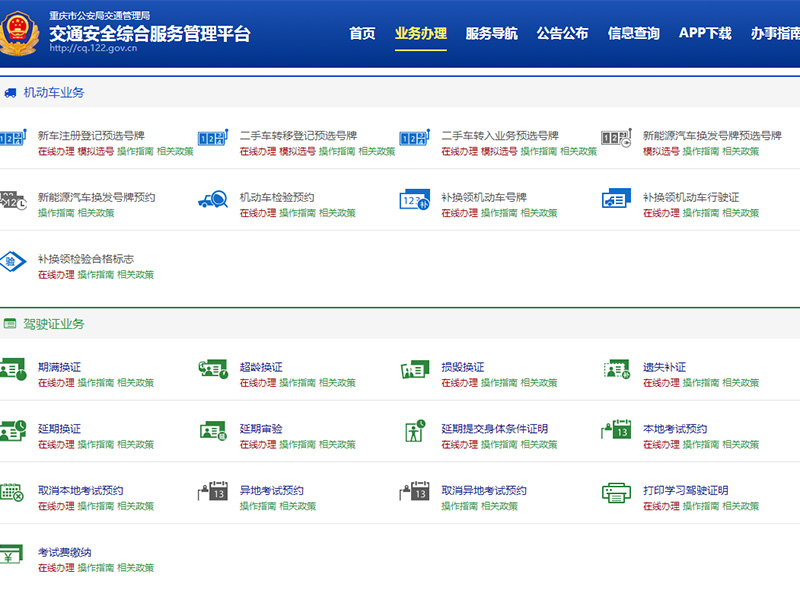Screen dimensions: 800x600
Task: Click the 补换领机动车行驶证 icon
Action: pos(615,201)
